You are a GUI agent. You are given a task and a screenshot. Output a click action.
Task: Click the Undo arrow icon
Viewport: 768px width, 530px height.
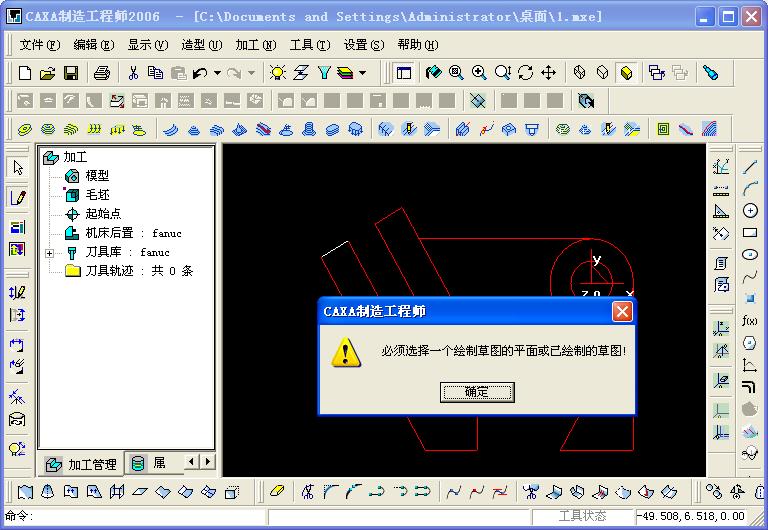(200, 73)
